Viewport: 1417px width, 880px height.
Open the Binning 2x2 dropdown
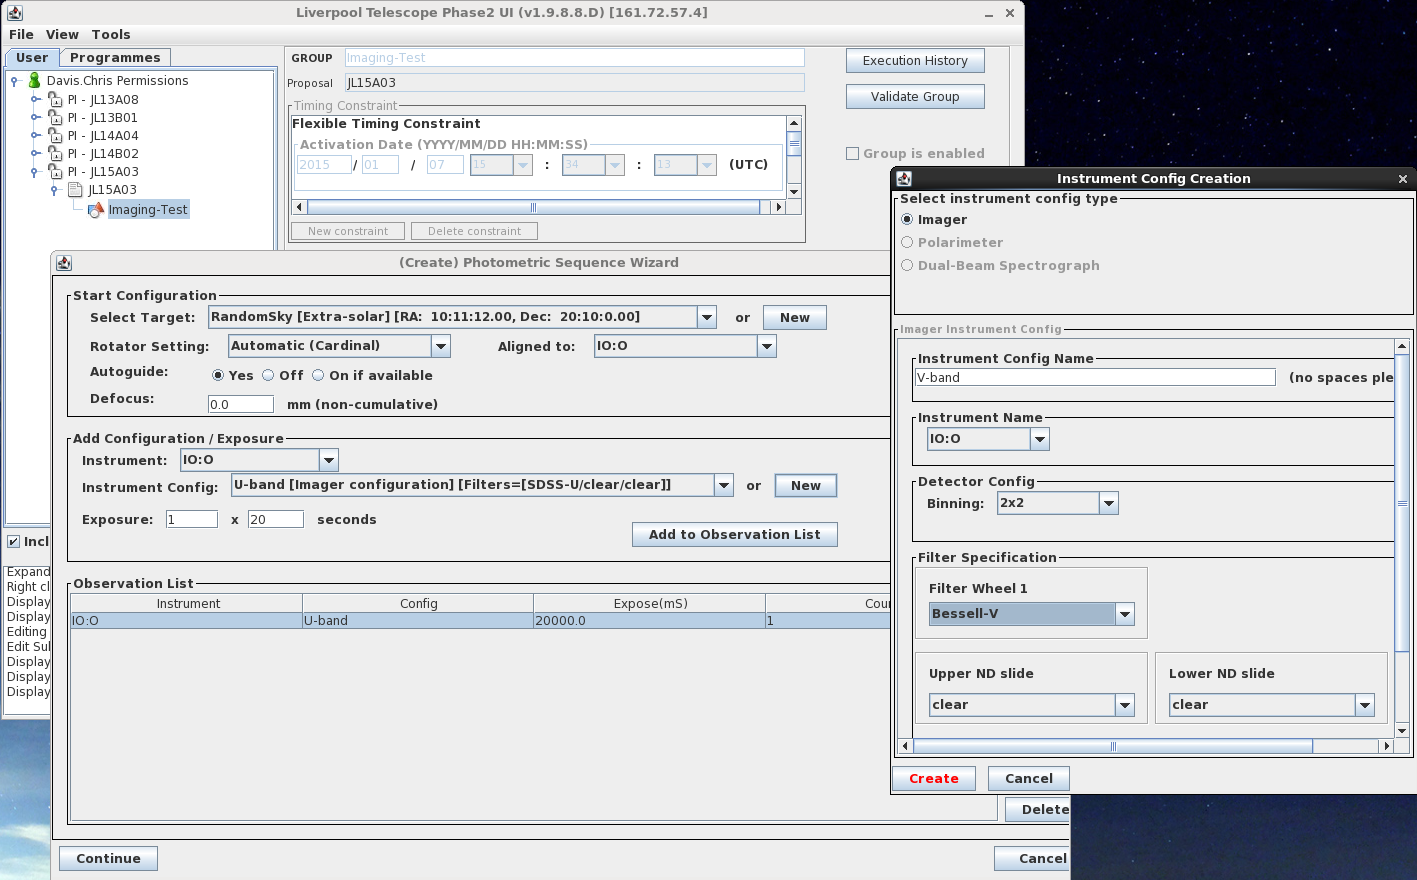pyautogui.click(x=1109, y=503)
